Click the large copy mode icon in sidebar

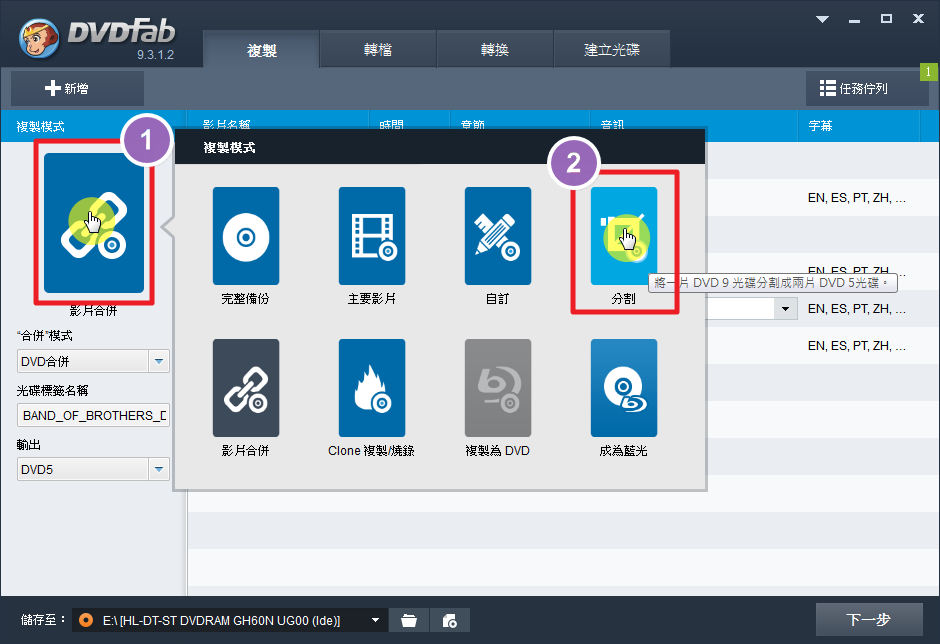click(x=94, y=222)
